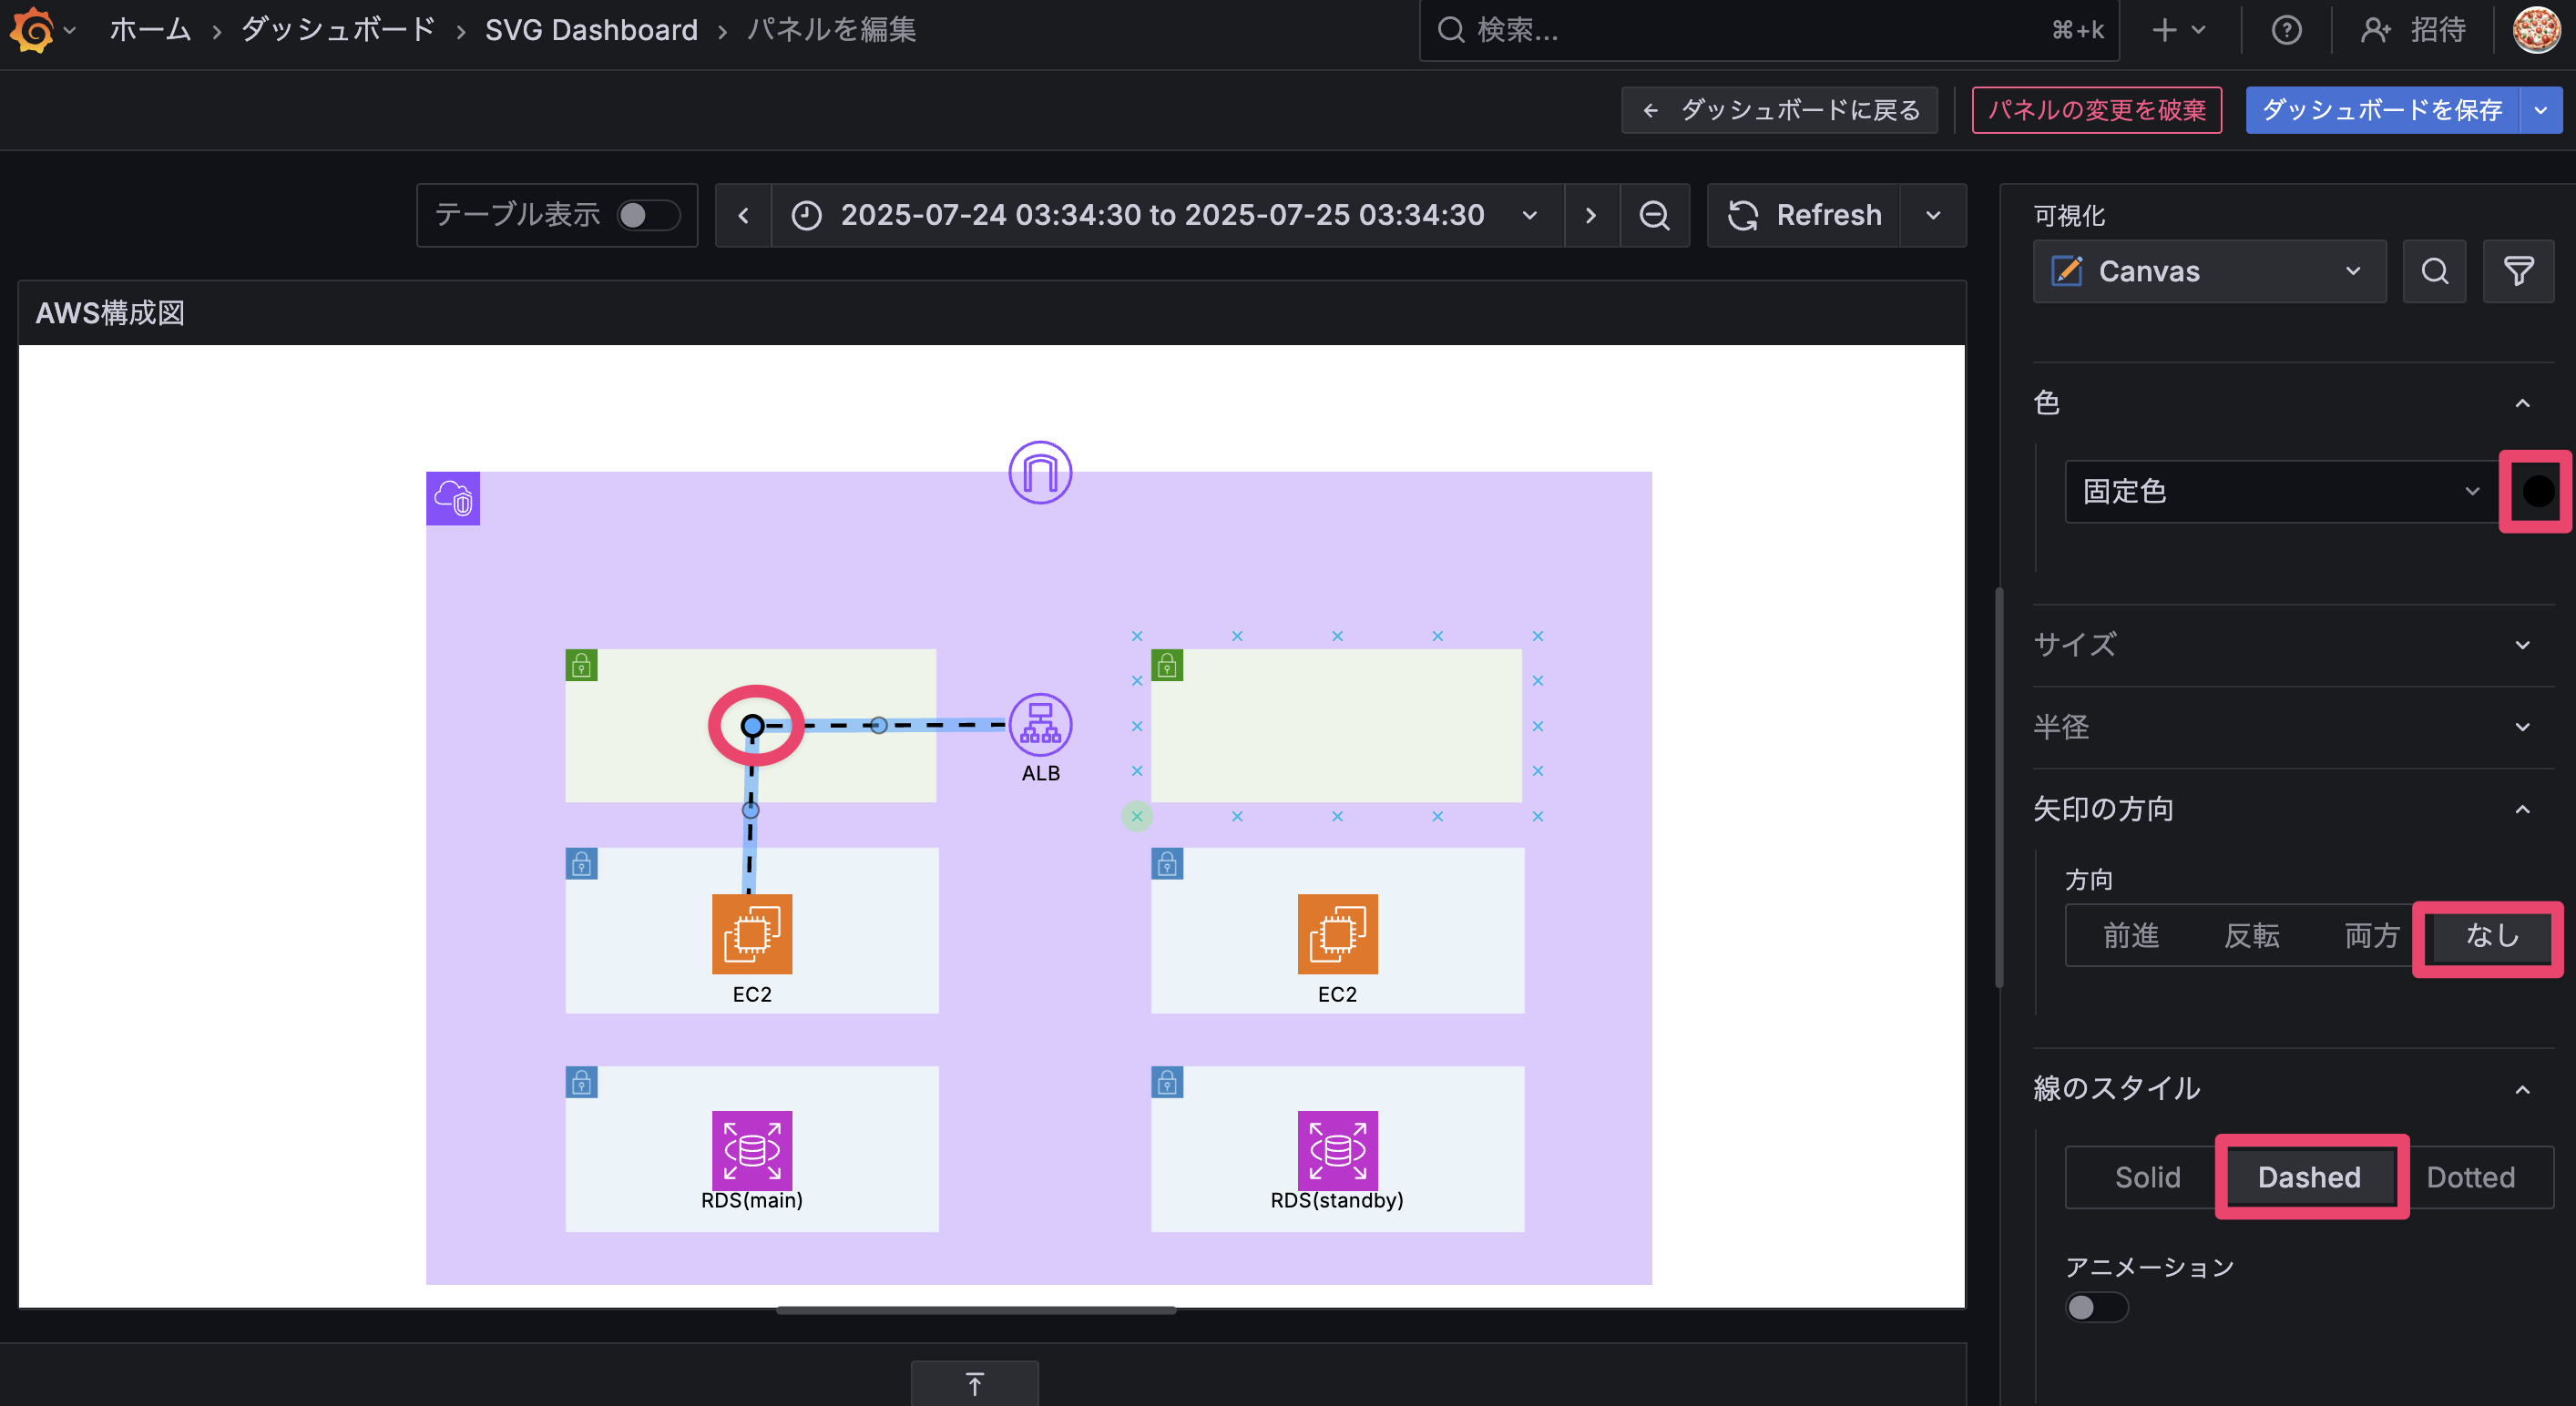
Task: Shift time range forward with right arrow
Action: [1591, 215]
